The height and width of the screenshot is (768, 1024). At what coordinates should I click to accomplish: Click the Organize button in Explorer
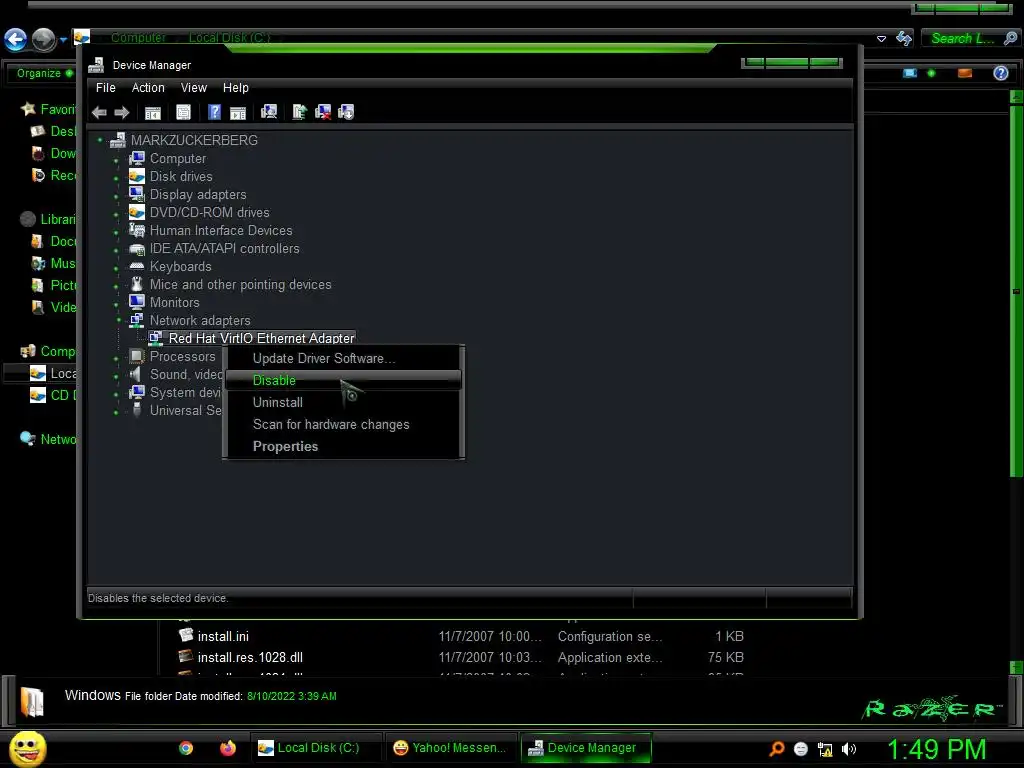click(x=44, y=73)
